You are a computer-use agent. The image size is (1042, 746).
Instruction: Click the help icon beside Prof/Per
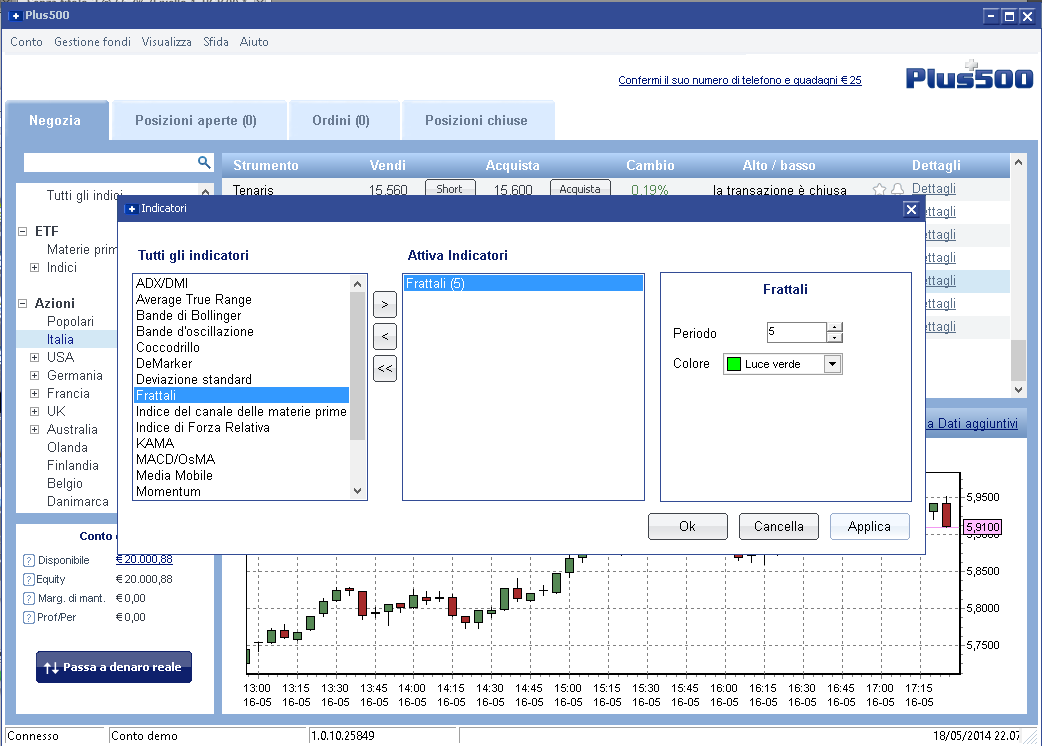point(29,617)
